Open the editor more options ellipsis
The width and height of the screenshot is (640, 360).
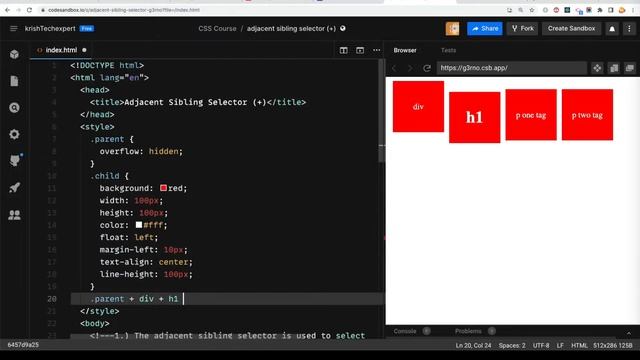(x=376, y=50)
